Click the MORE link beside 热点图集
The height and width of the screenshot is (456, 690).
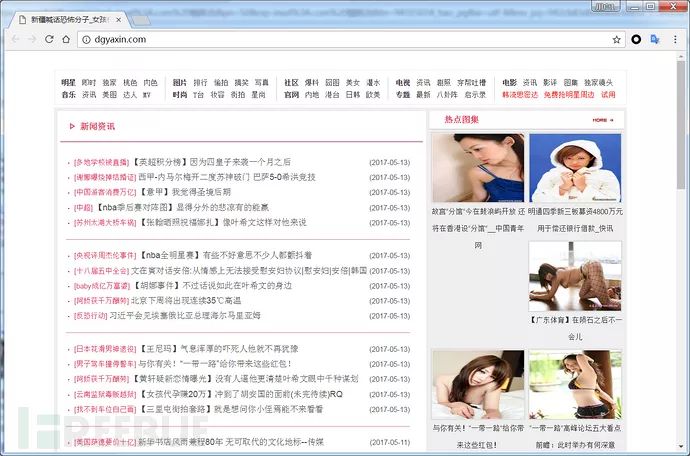[603, 120]
